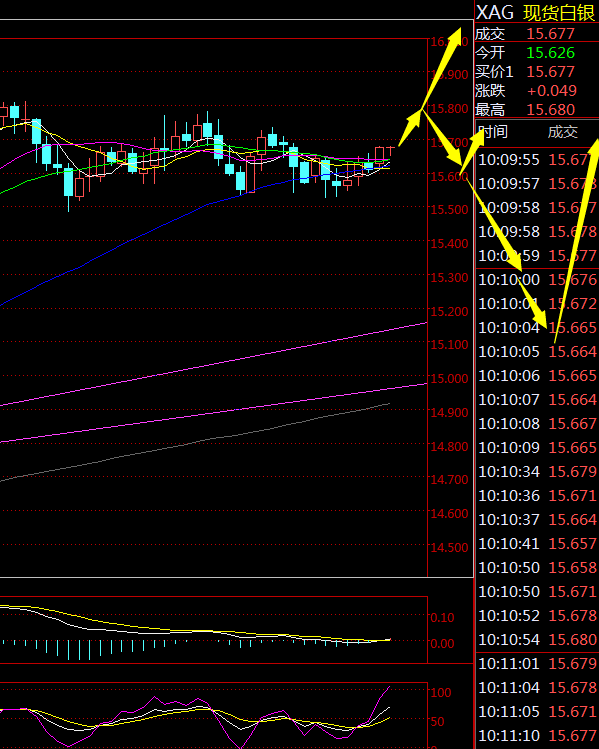Select the 10:10:41 trade at 15.657
The image size is (599, 749).
(x=537, y=544)
